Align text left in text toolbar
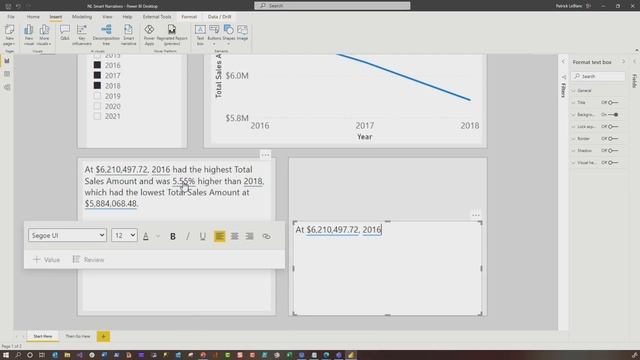640x360 pixels. click(220, 236)
